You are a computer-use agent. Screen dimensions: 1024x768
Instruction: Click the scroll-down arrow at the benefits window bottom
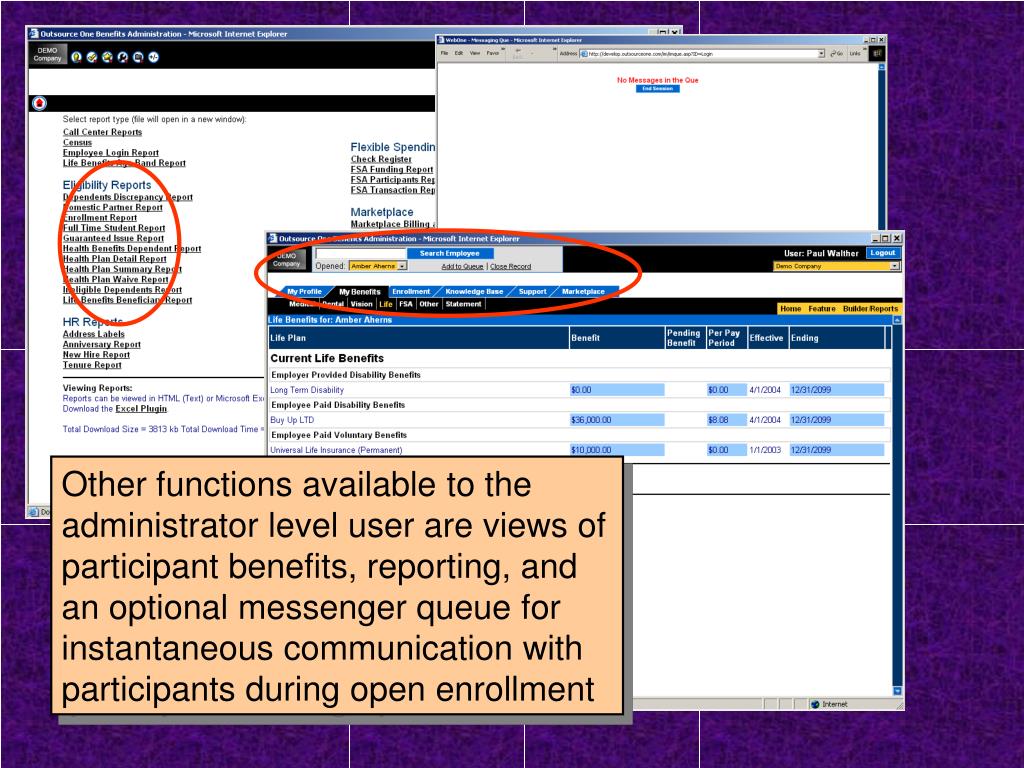point(897,691)
